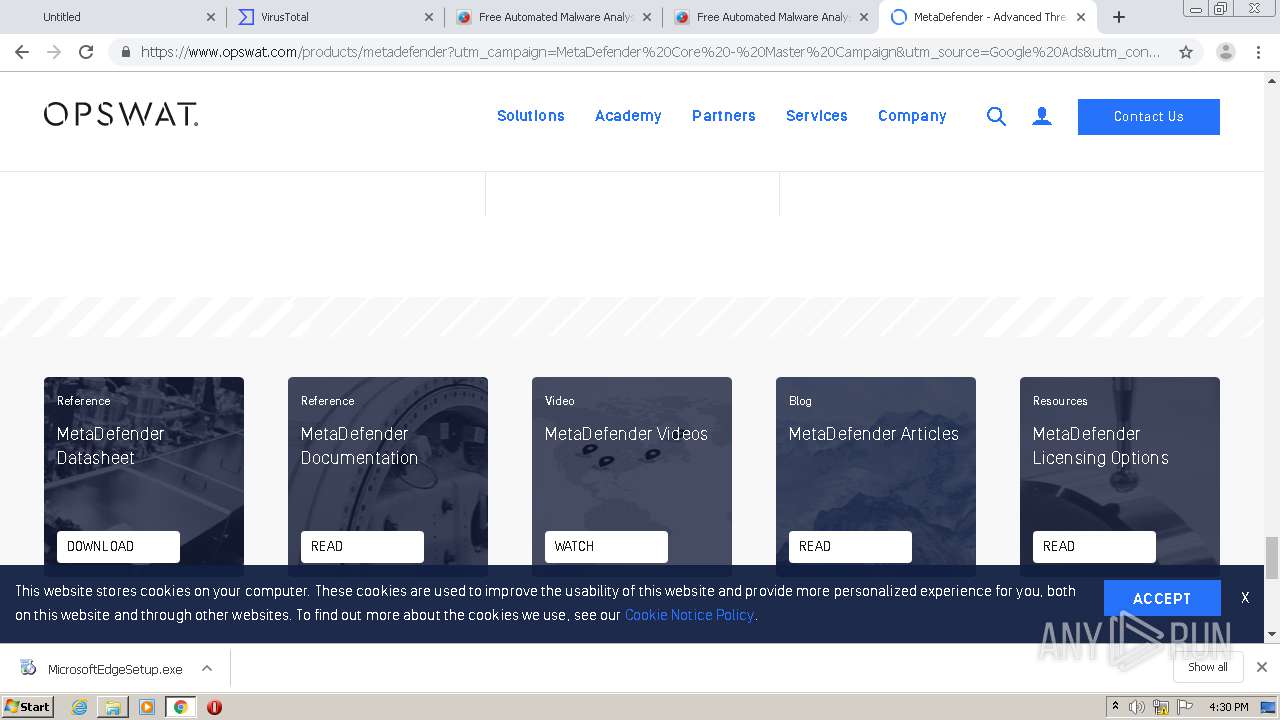Close the downloads bar
The image size is (1280, 720).
1262,667
